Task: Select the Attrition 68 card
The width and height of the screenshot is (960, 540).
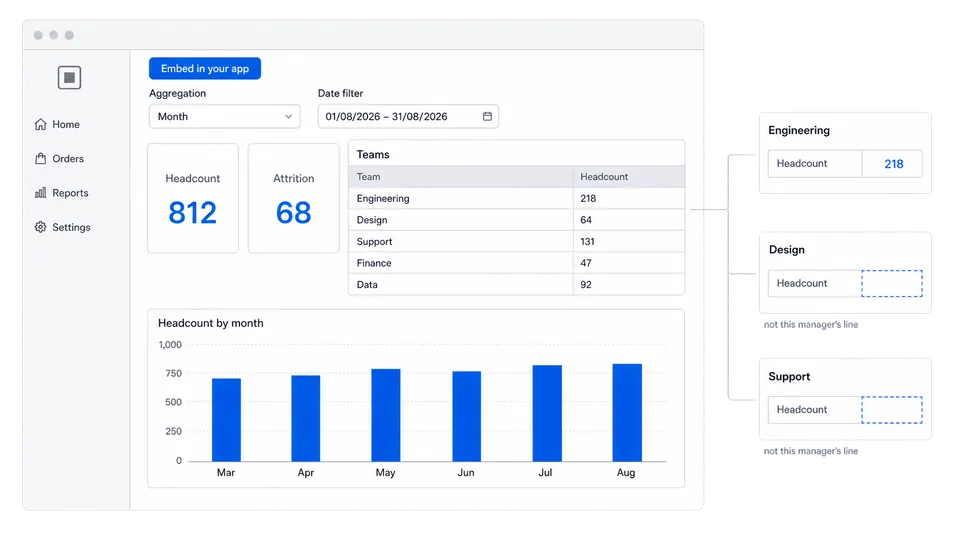Action: click(x=293, y=198)
